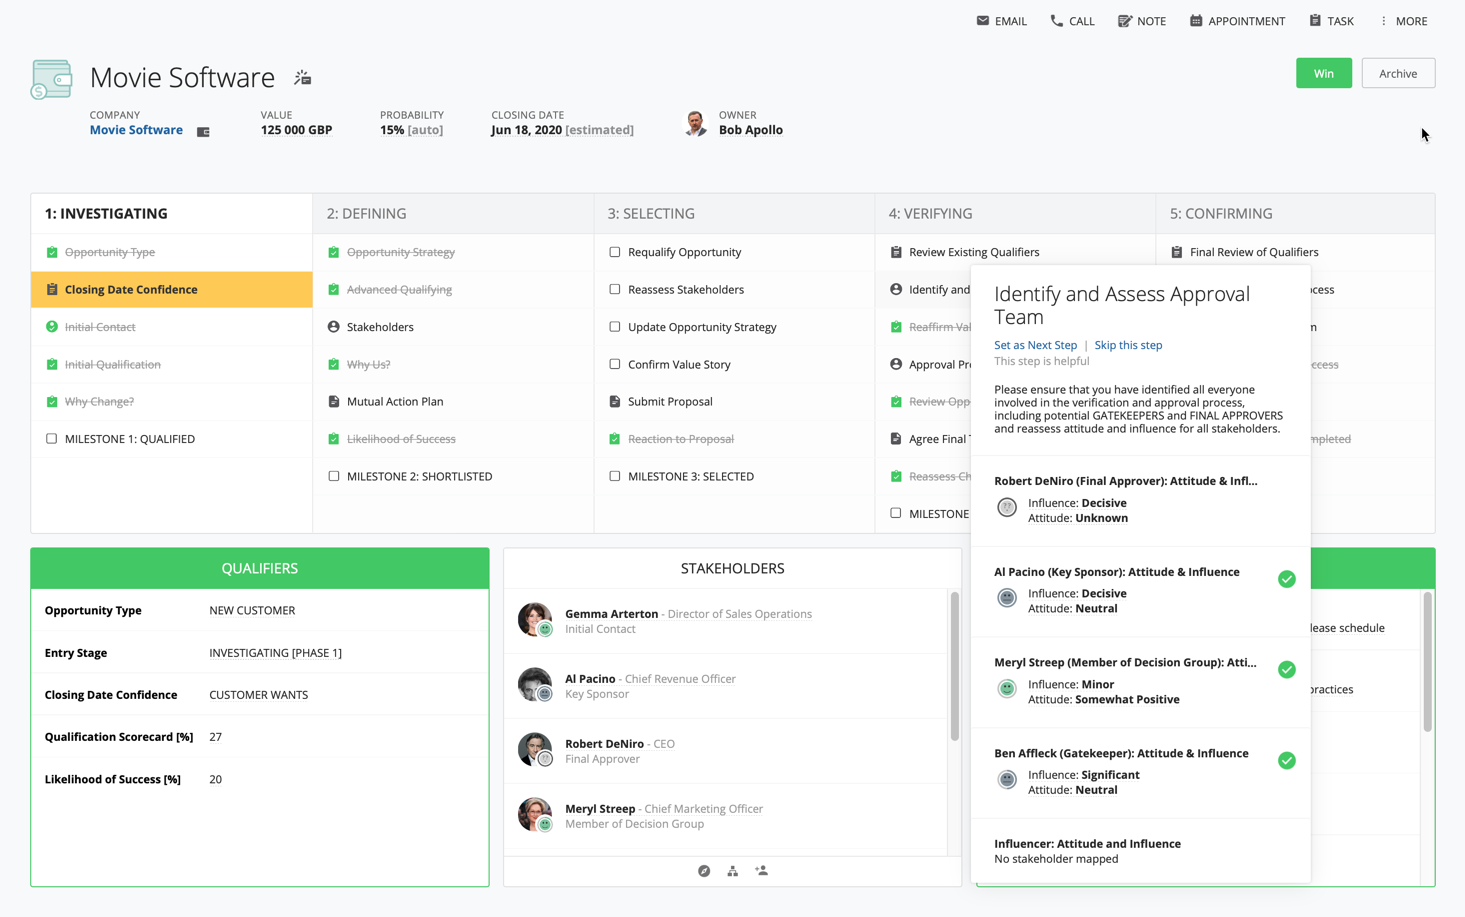The width and height of the screenshot is (1465, 917).
Task: Click the team icon next to the Movie Software title
Action: pos(303,76)
